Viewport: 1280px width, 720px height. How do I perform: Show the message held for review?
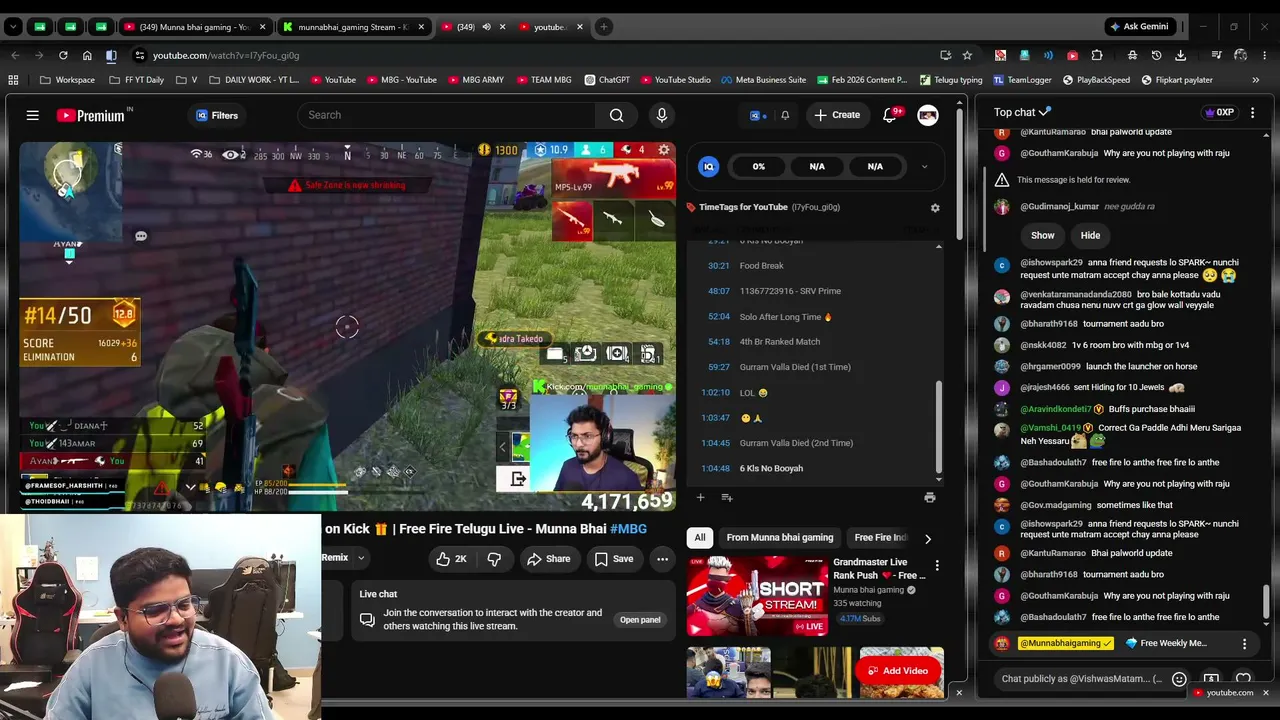pos(1043,236)
